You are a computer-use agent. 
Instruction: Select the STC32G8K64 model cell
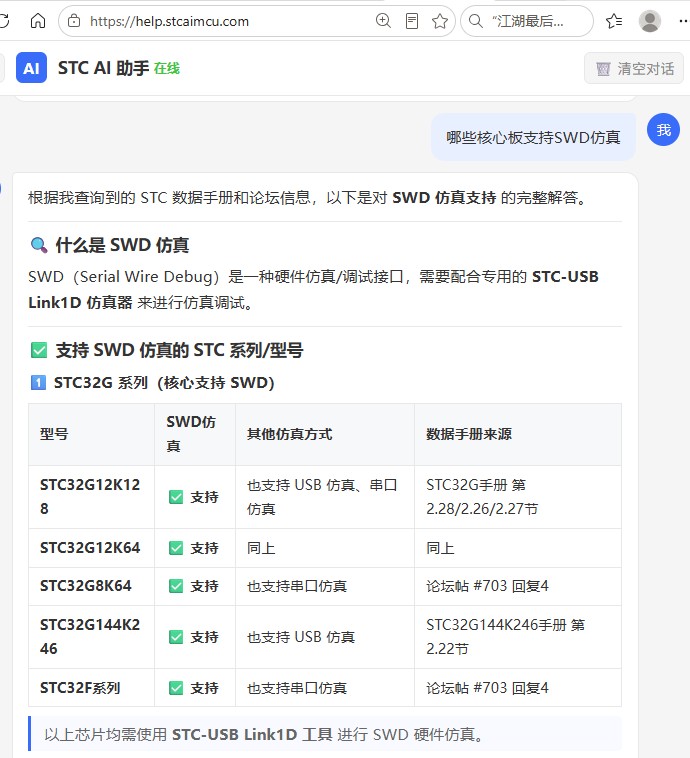(91, 586)
